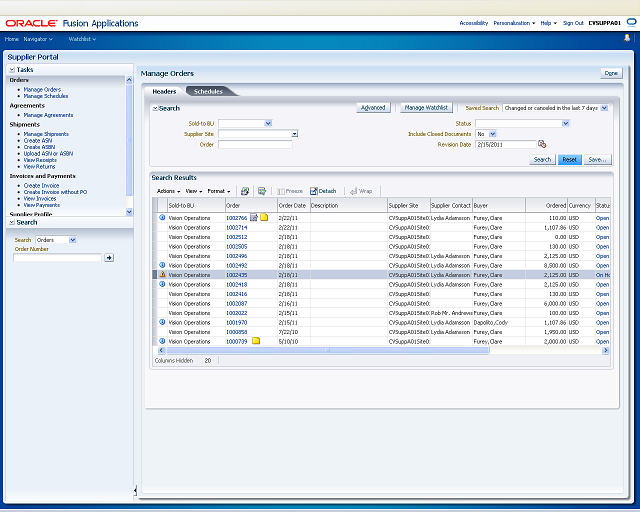Click the Freeze column toolbar item
Viewport: 640px width, 512px height.
290,191
